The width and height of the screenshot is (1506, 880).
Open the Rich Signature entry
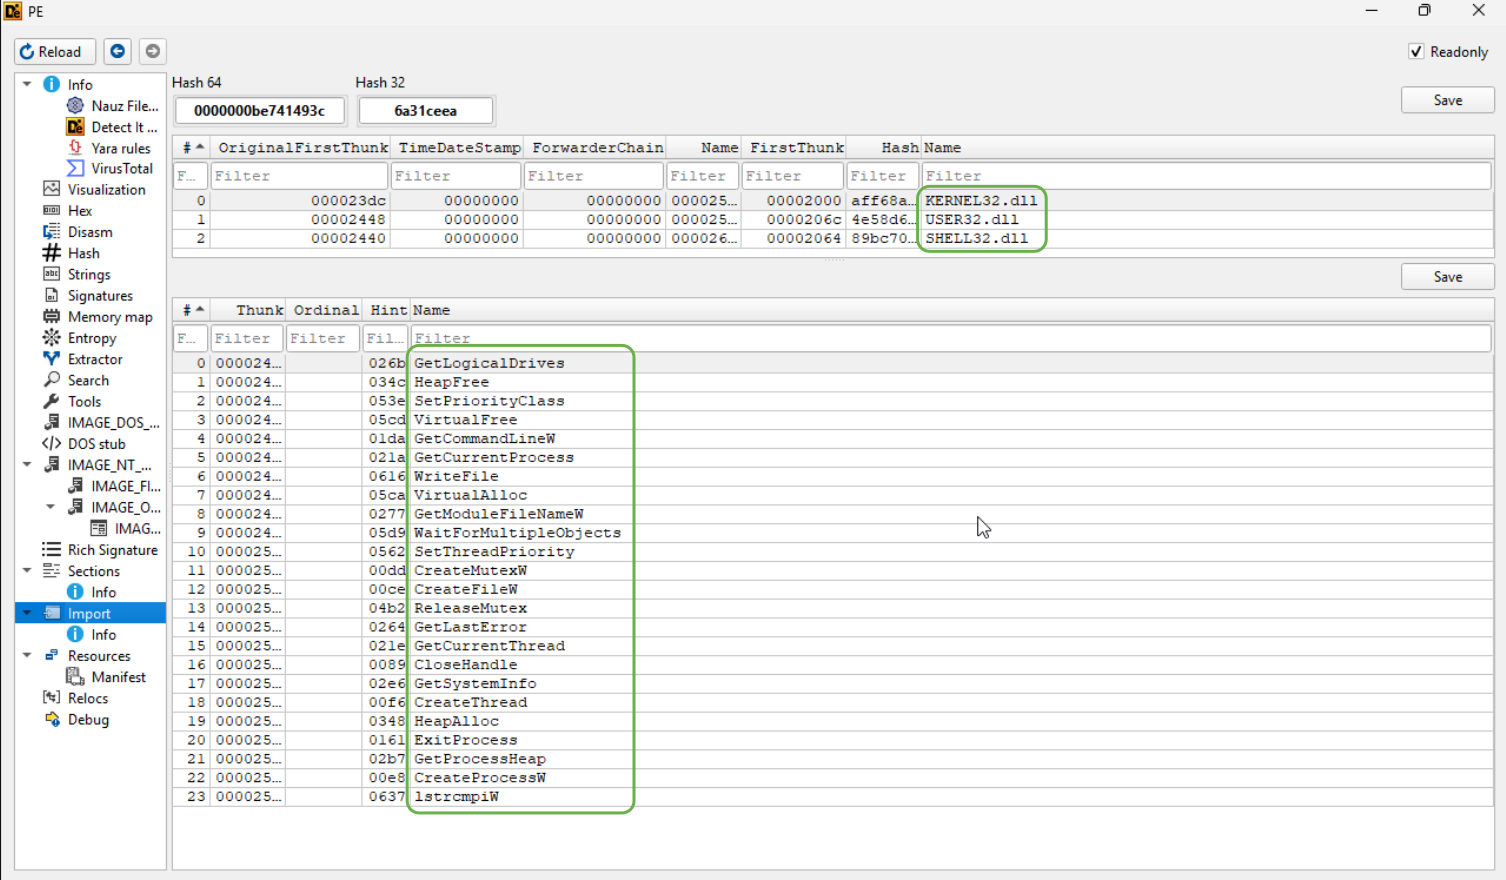[x=112, y=550]
